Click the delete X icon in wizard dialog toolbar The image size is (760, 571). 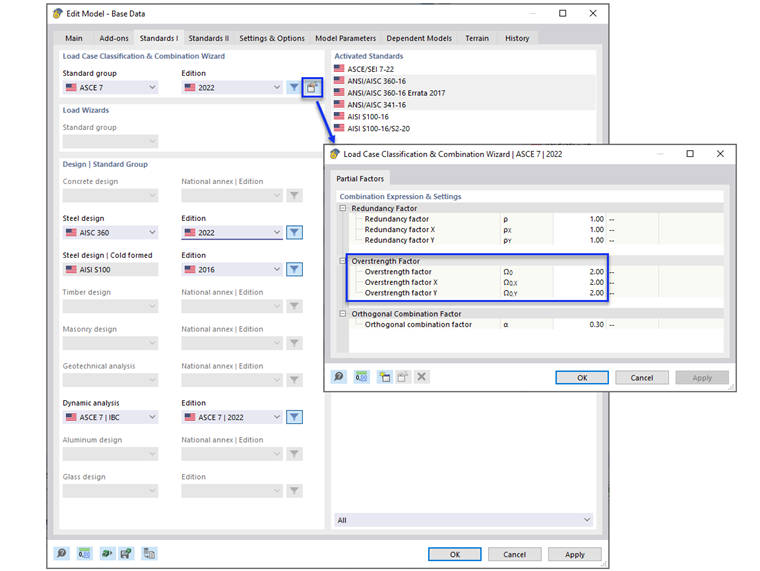point(422,377)
